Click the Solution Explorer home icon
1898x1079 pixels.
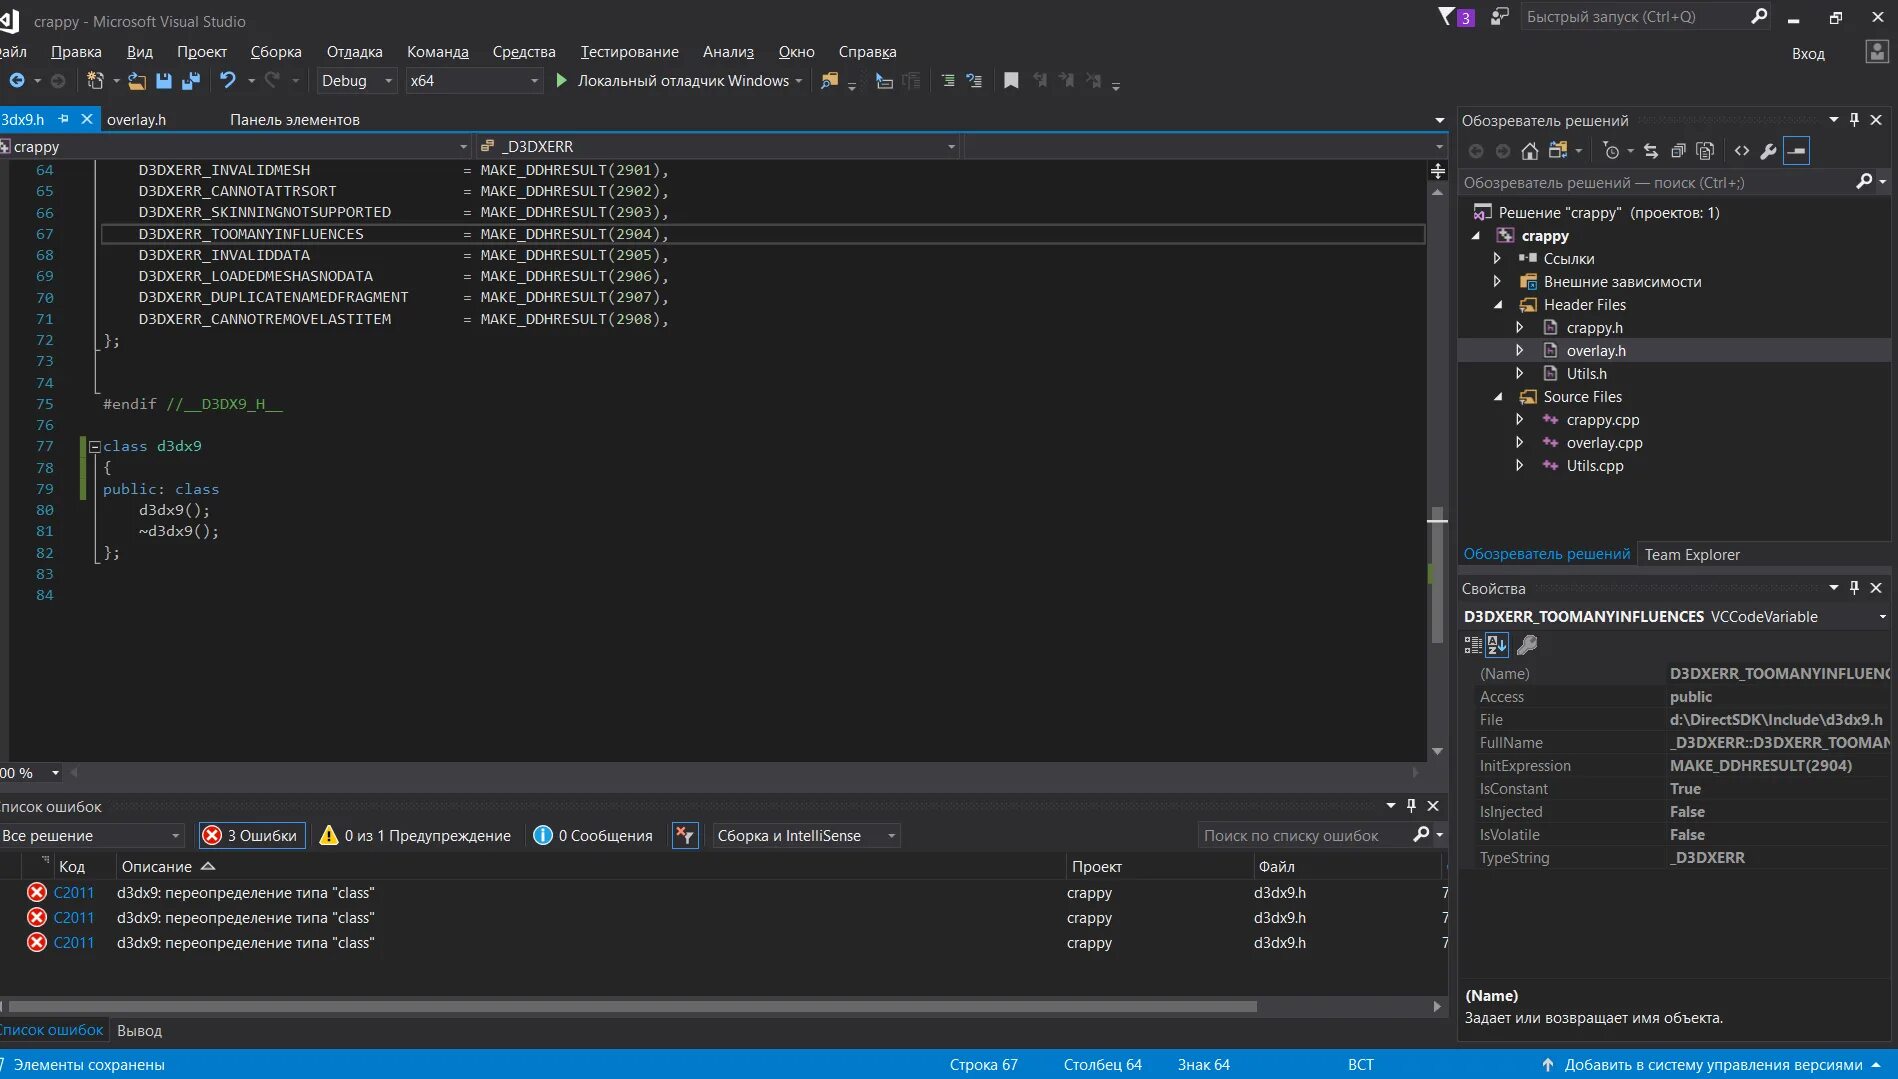1529,151
